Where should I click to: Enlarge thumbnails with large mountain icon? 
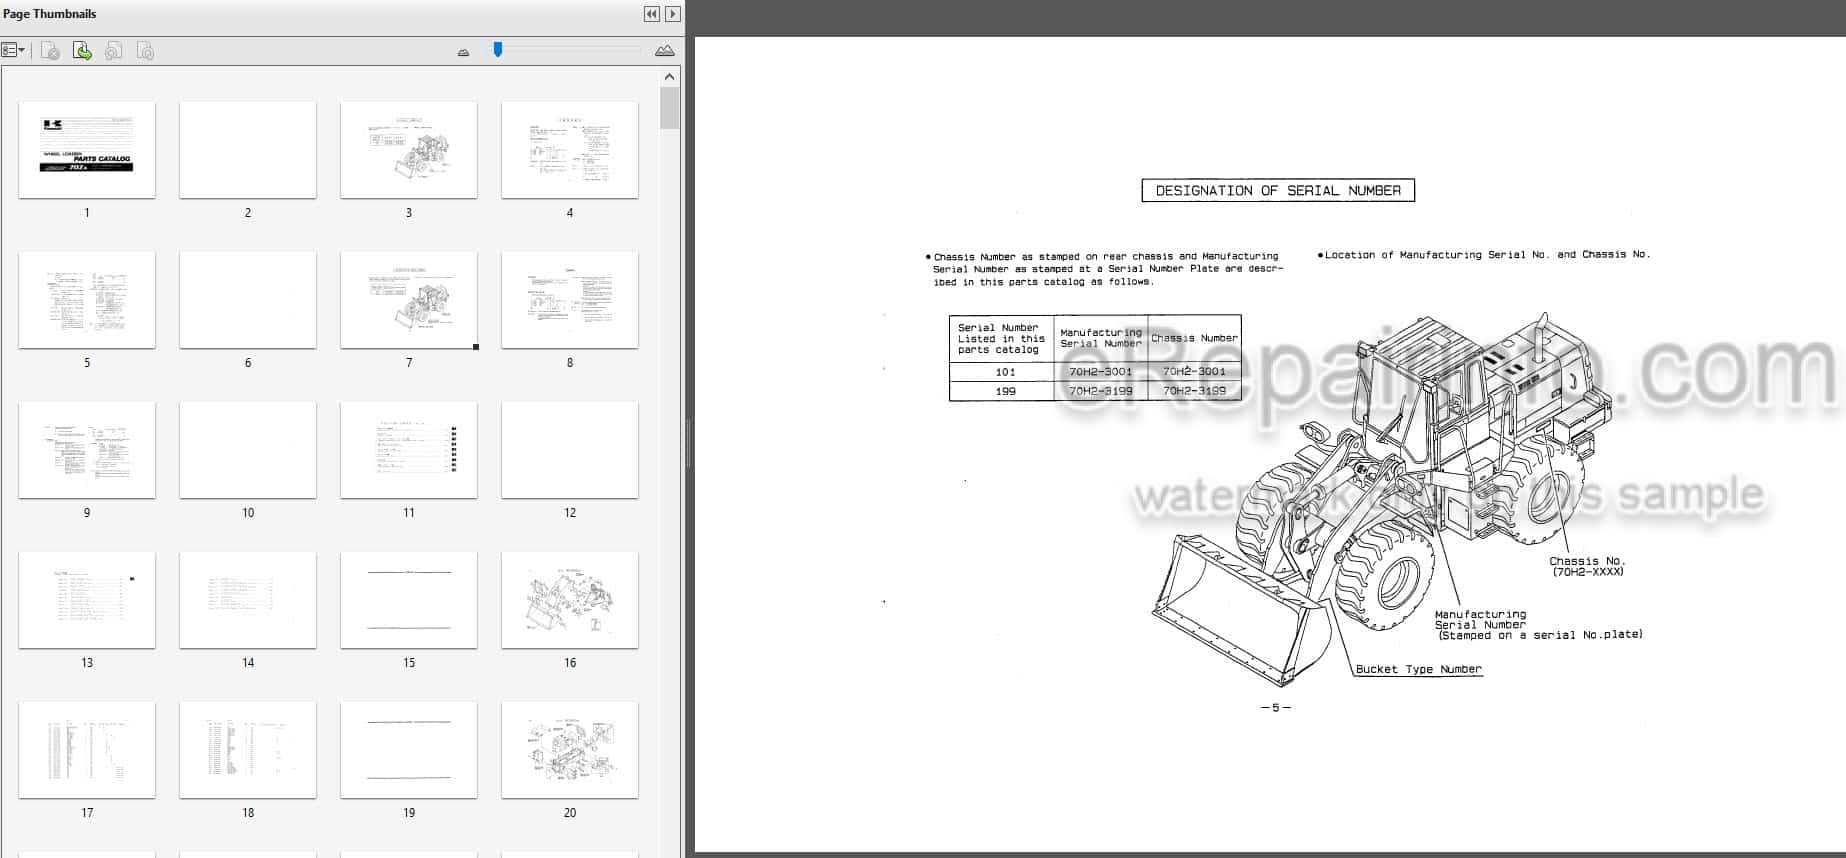pyautogui.click(x=664, y=51)
